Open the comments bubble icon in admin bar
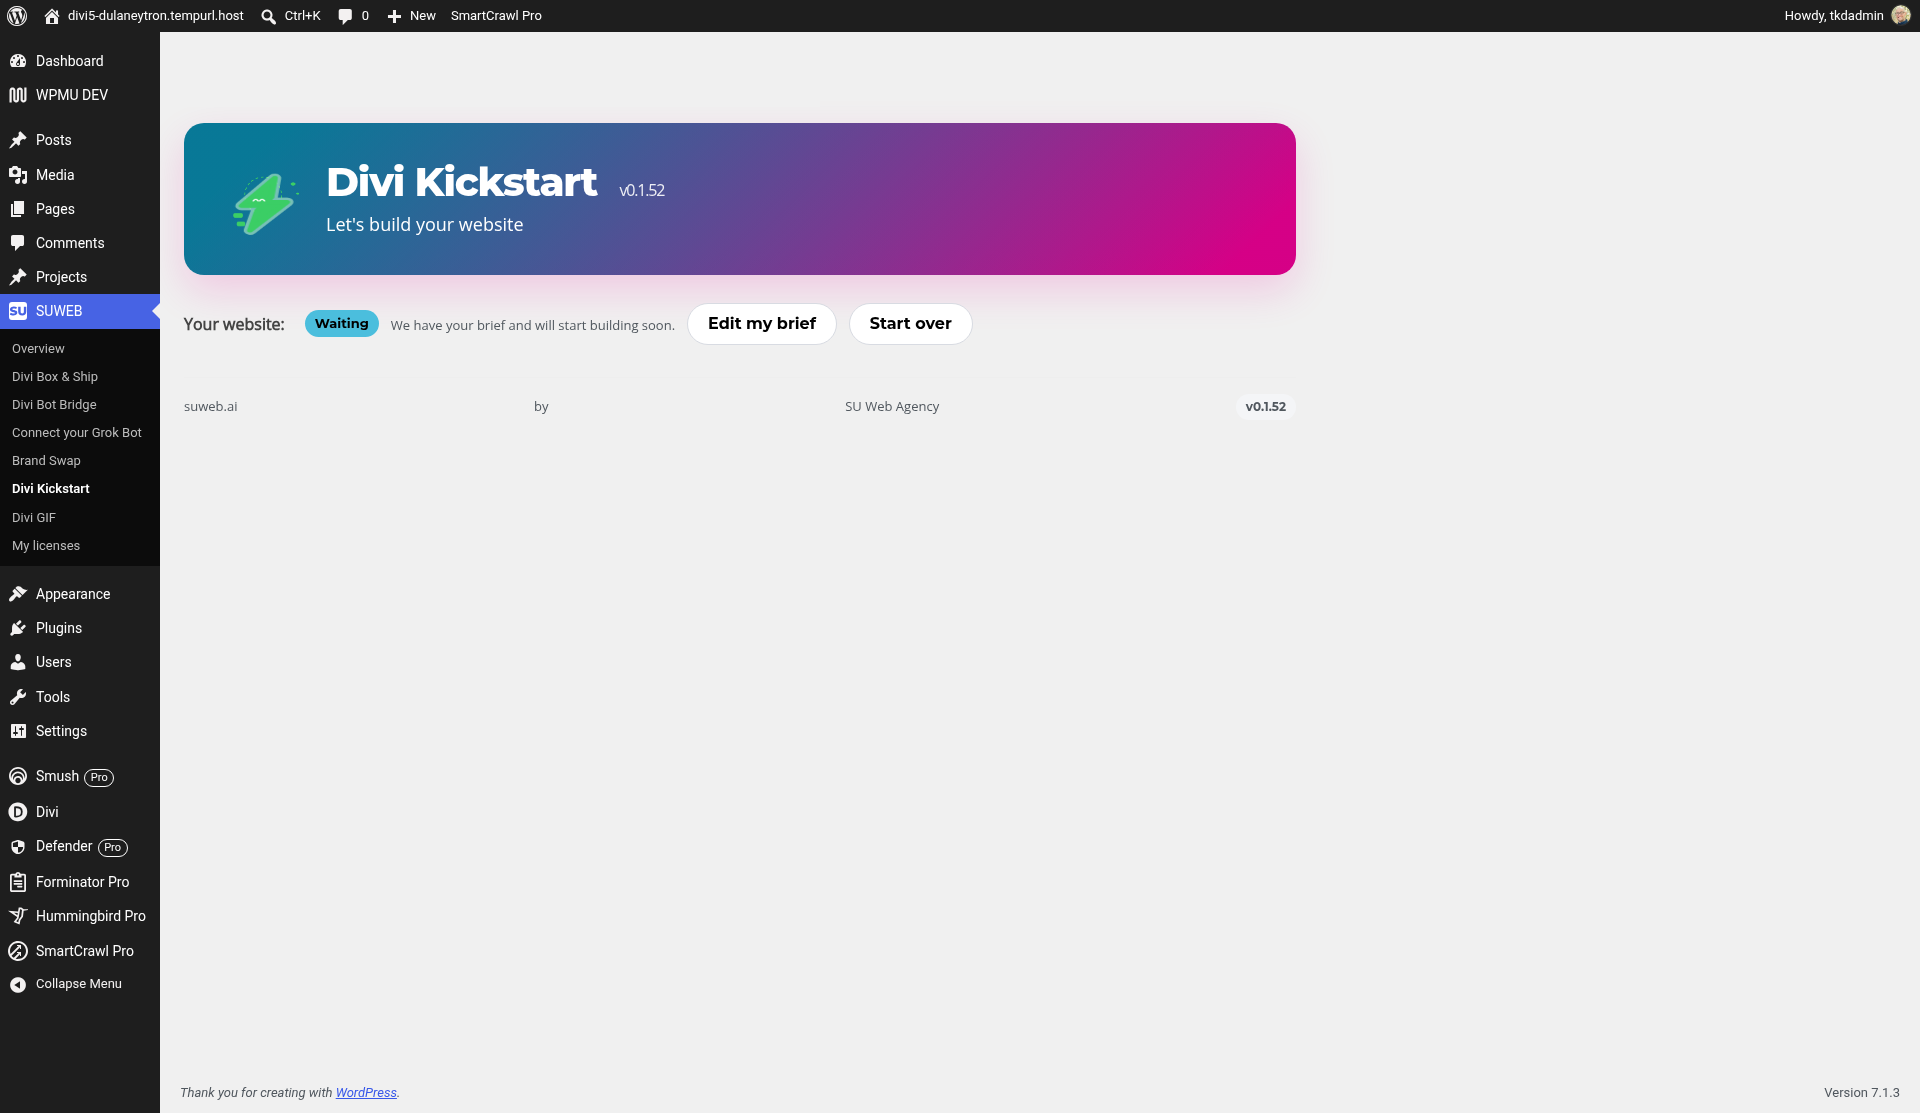1920x1113 pixels. click(x=345, y=16)
